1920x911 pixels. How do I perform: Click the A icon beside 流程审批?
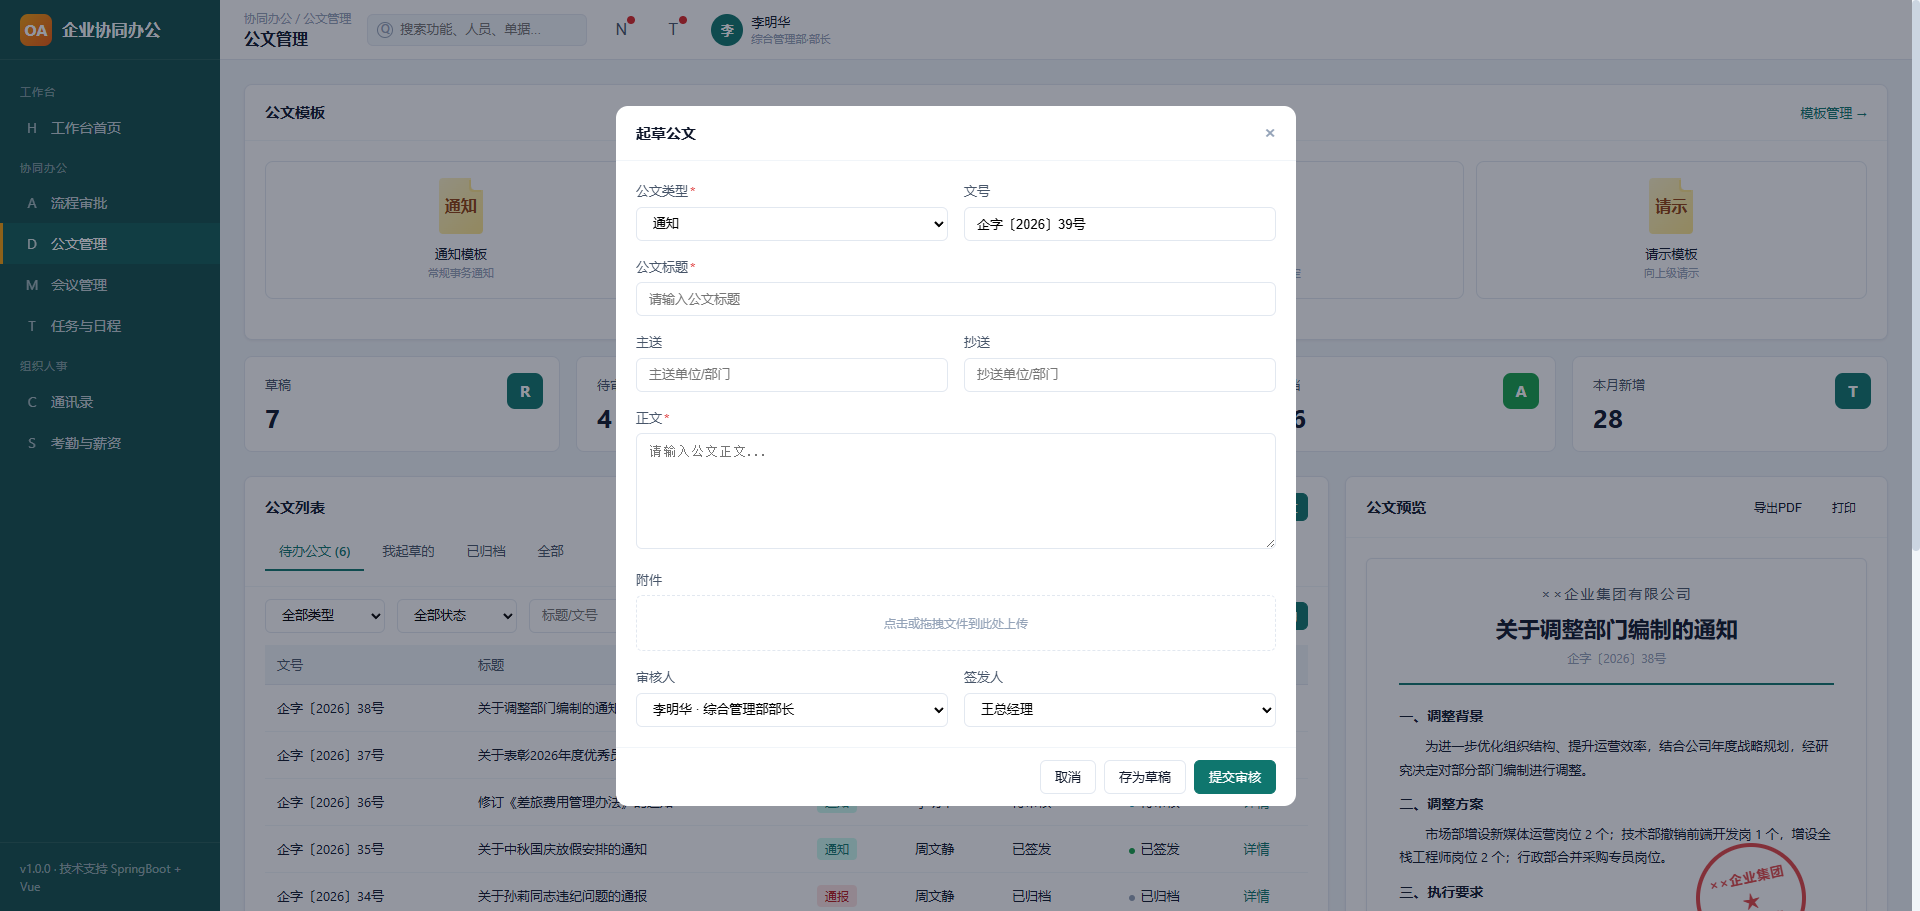32,203
